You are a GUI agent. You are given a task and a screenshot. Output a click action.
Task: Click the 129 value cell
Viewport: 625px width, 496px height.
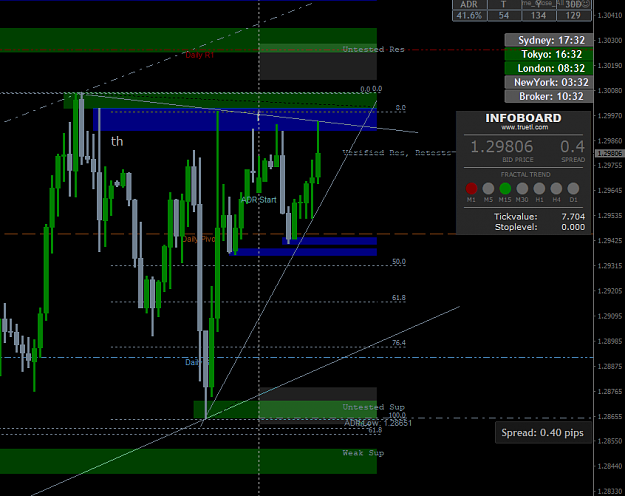click(573, 16)
